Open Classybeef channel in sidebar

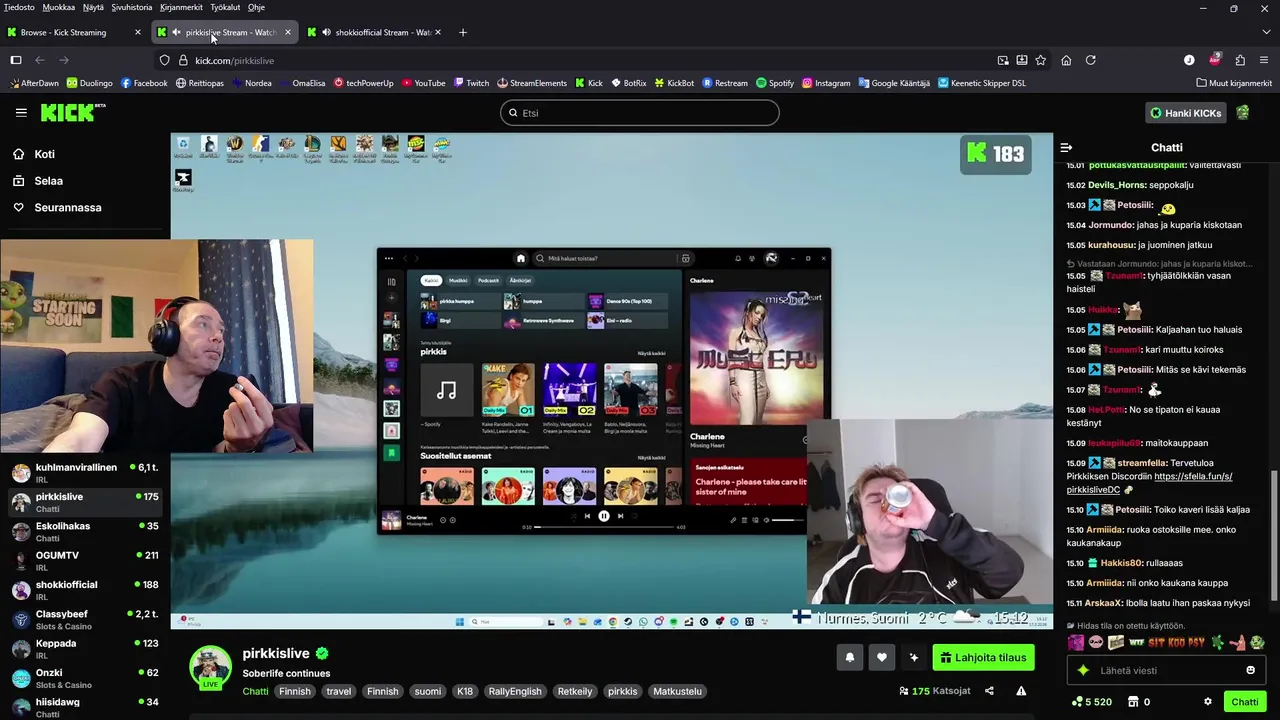[x=85, y=620]
